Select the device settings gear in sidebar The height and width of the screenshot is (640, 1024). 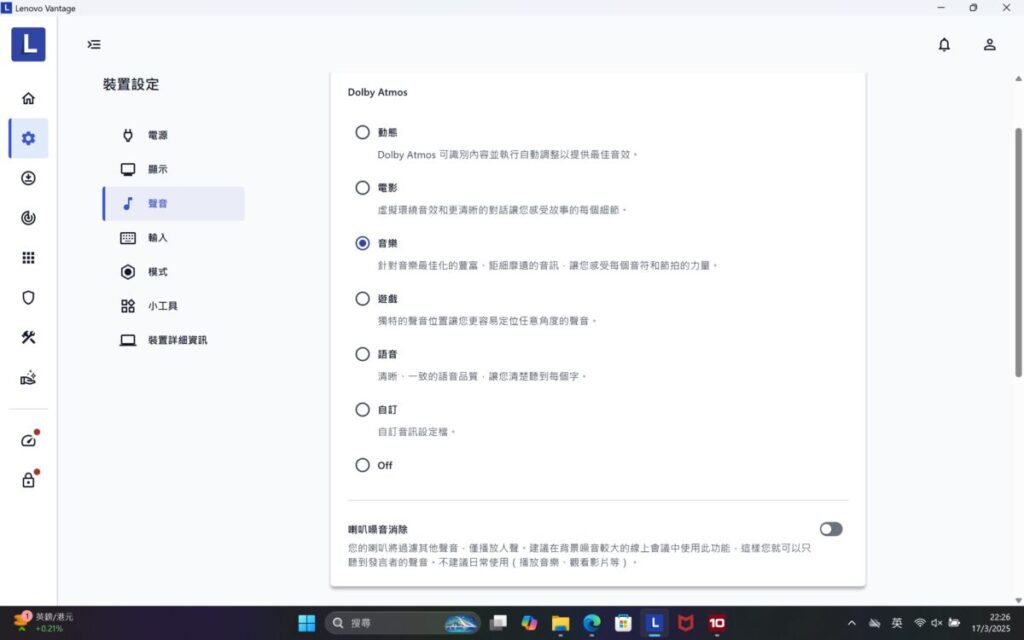(28, 138)
